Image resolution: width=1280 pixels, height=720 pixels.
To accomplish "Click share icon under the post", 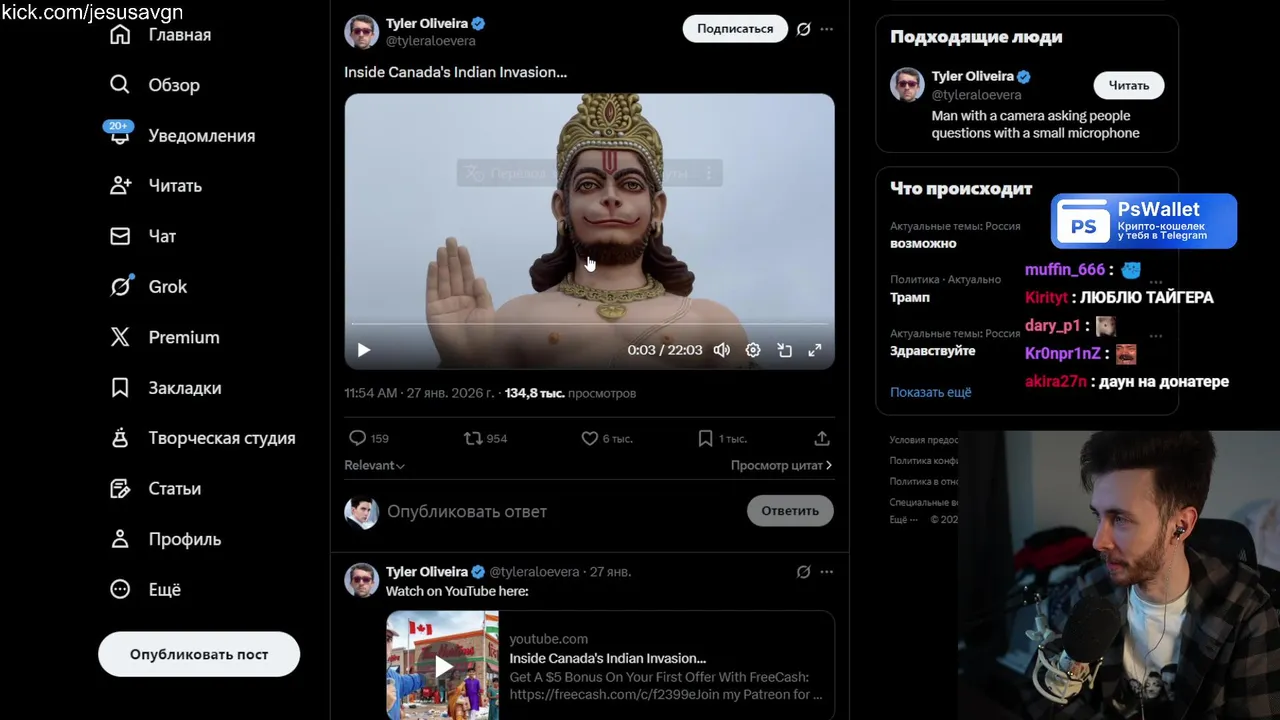I will pos(822,438).
